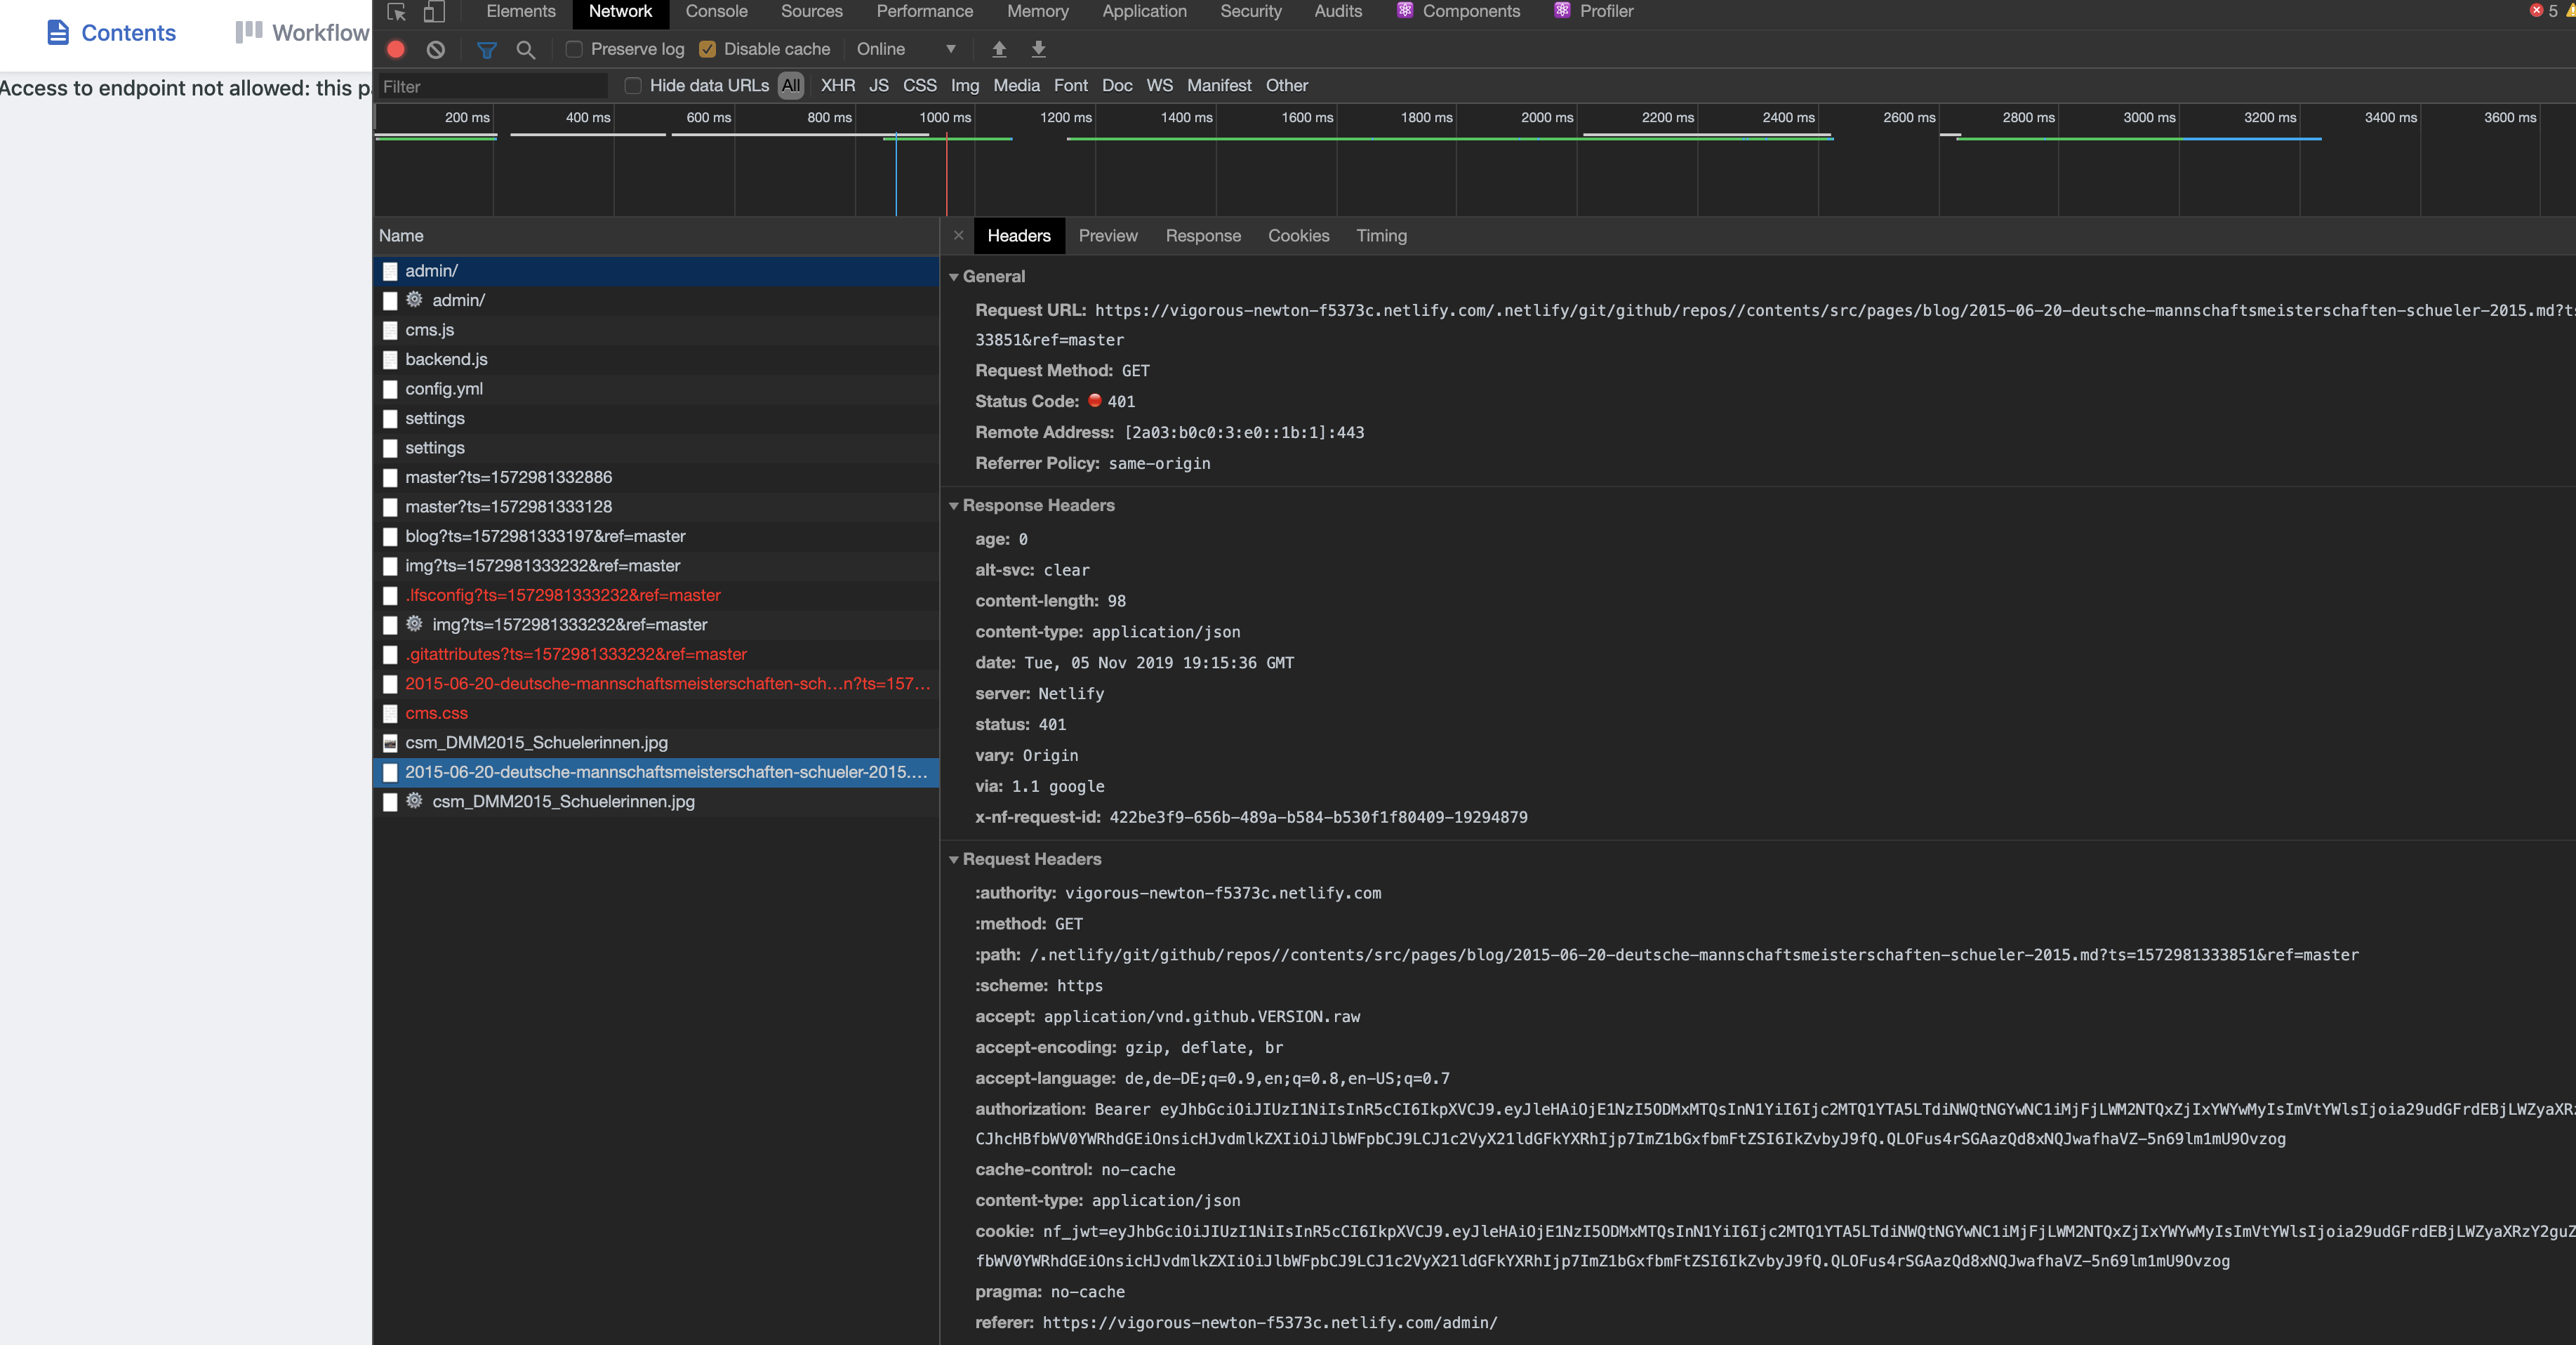The width and height of the screenshot is (2576, 1345).
Task: Open the Timing tab in request details
Action: (1381, 236)
